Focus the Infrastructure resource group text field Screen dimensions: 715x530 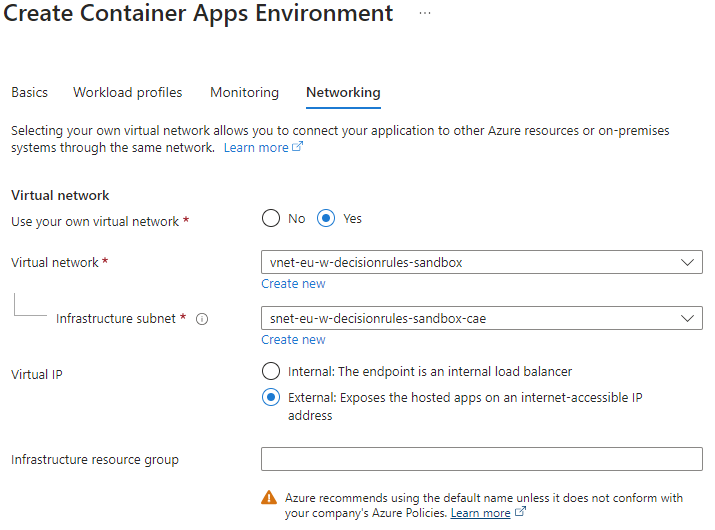(x=481, y=459)
